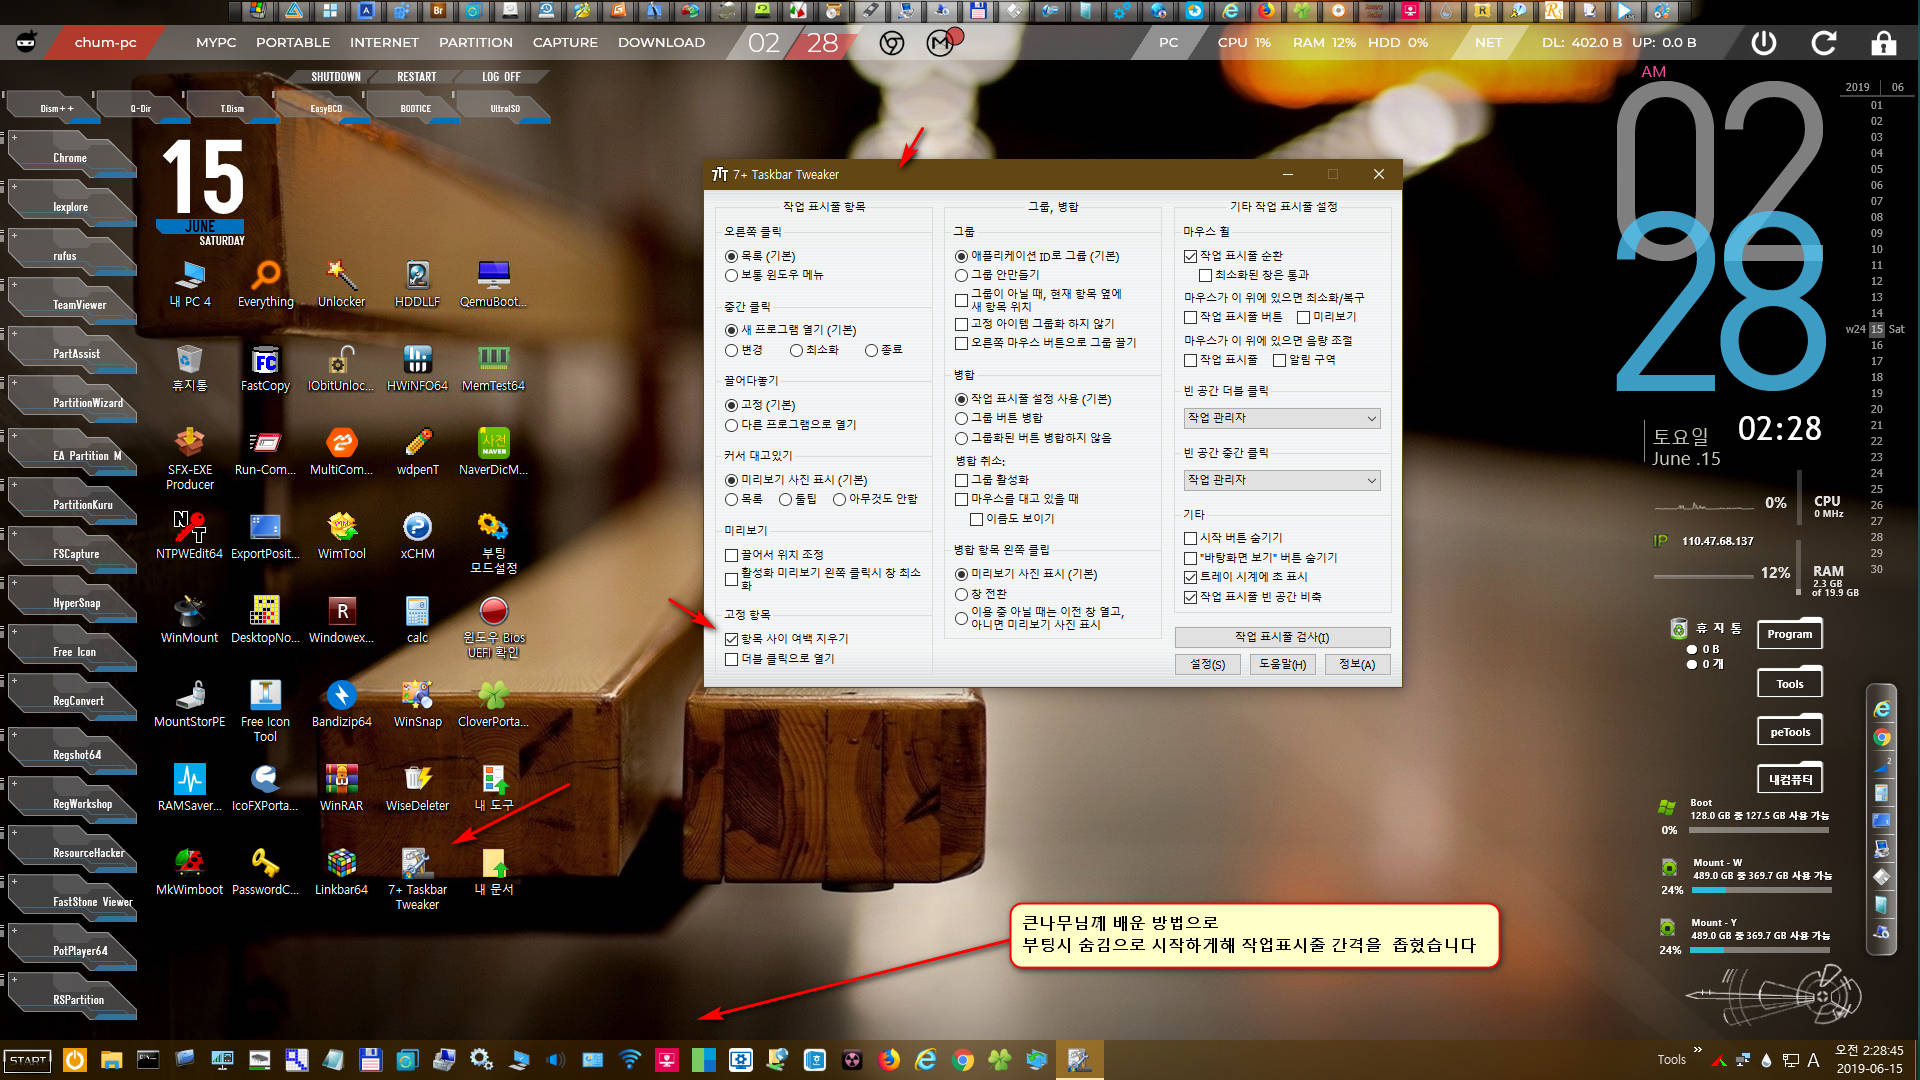1920x1080 pixels.
Task: Click the RAM 12% usage bar
Action: click(x=1704, y=577)
